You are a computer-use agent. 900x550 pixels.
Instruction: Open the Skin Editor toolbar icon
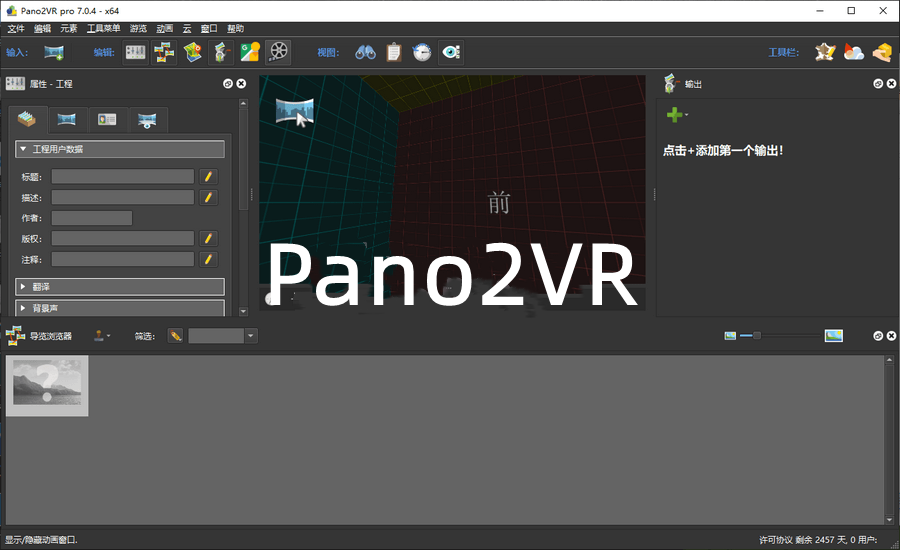click(x=825, y=53)
